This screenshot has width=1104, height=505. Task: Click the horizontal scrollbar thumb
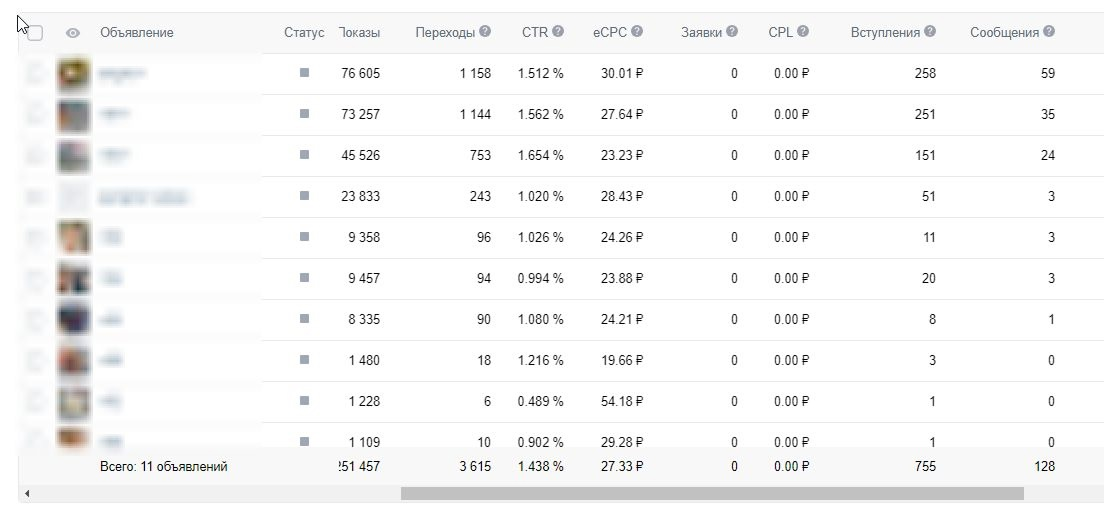coord(713,494)
